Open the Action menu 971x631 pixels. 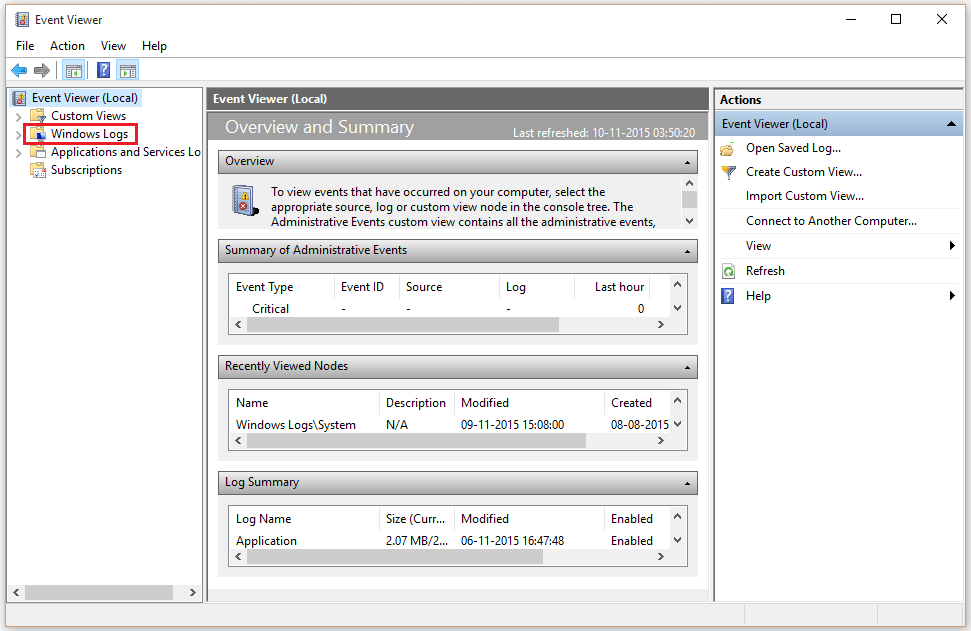67,46
